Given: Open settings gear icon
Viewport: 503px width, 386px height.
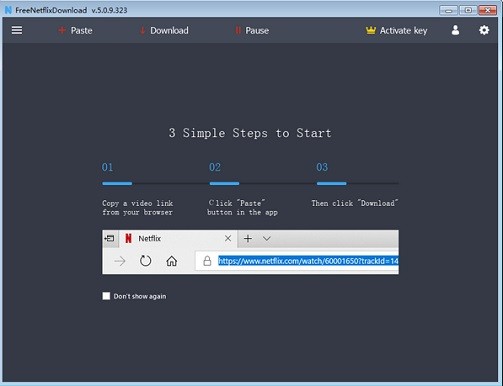Looking at the screenshot, I should [x=484, y=30].
